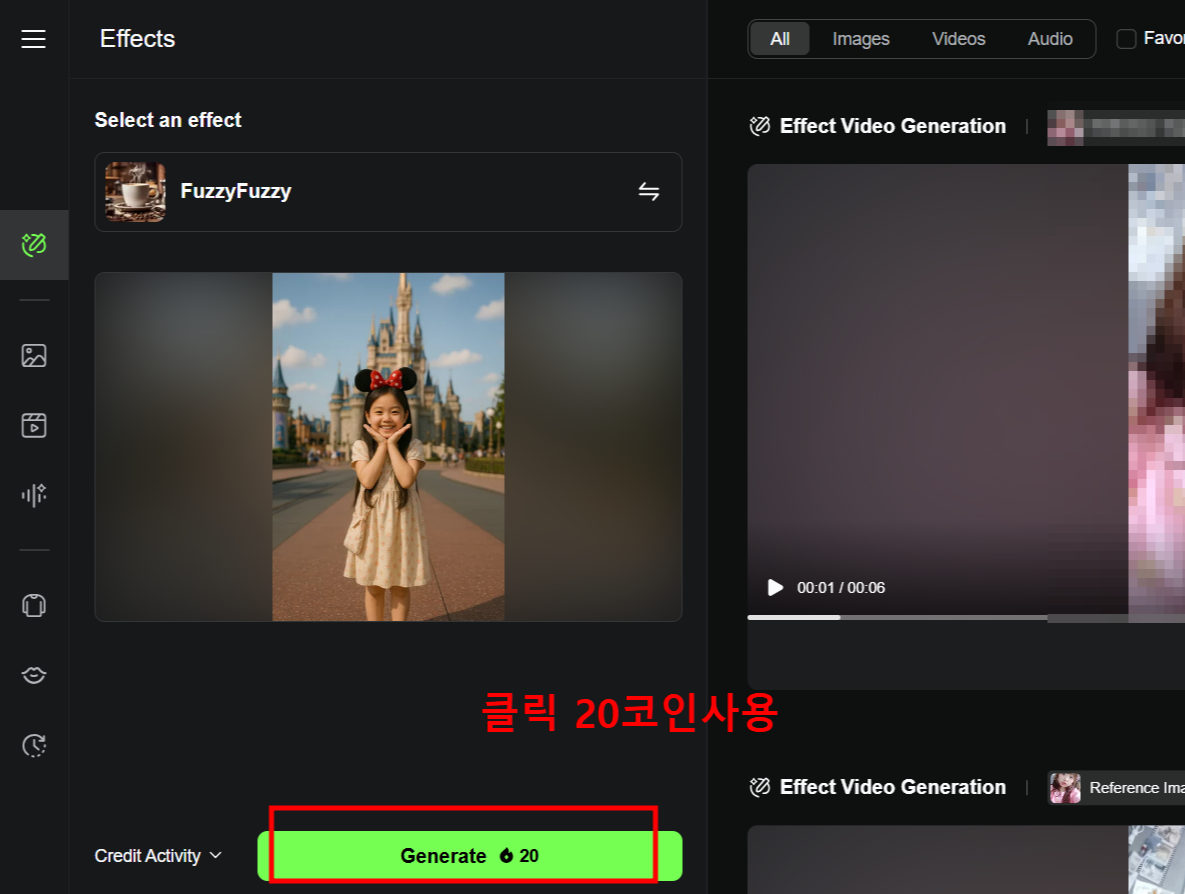
Task: Switch to the All tab
Action: [x=780, y=39]
